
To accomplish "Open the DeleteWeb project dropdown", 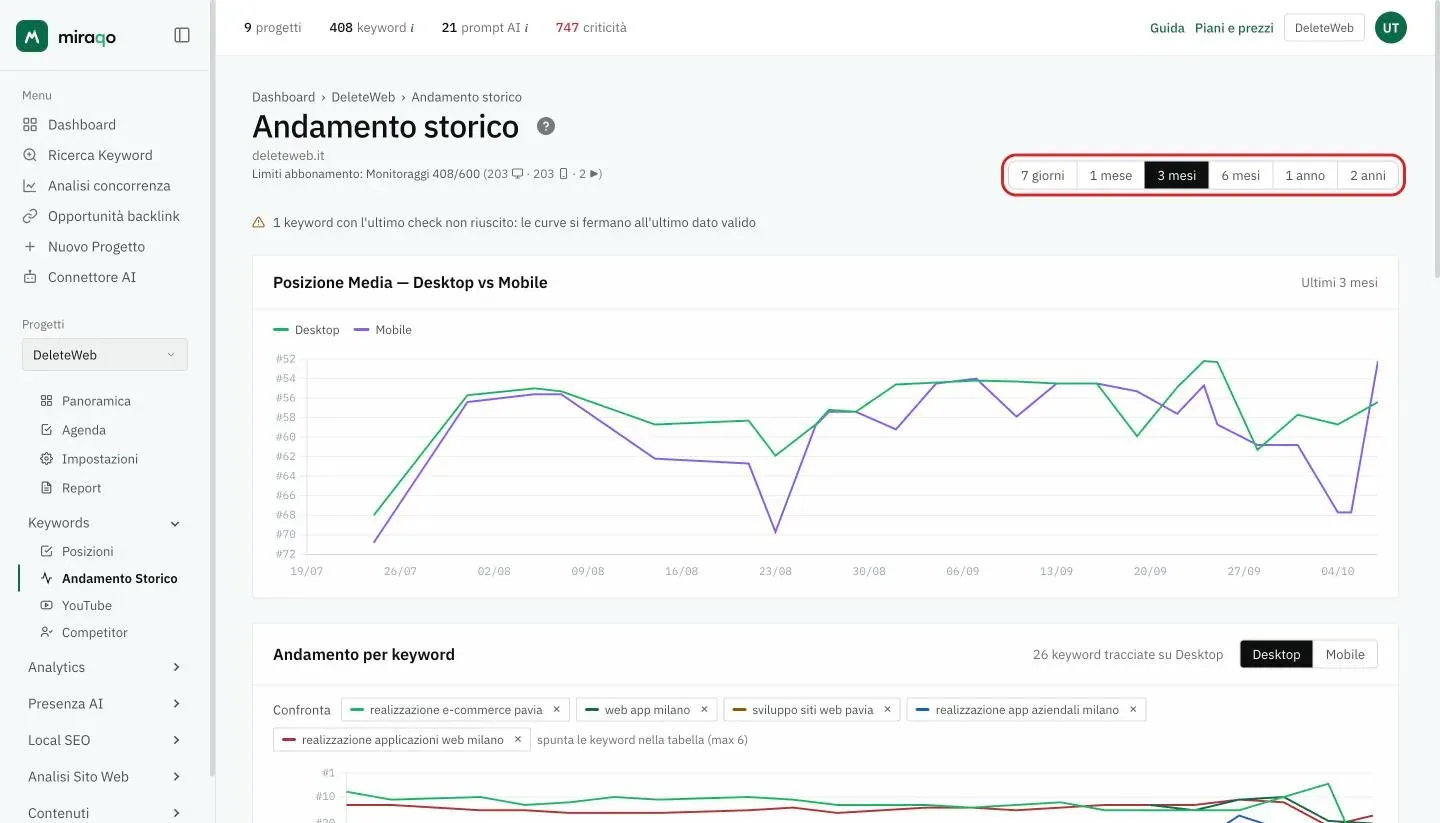I will (x=105, y=355).
